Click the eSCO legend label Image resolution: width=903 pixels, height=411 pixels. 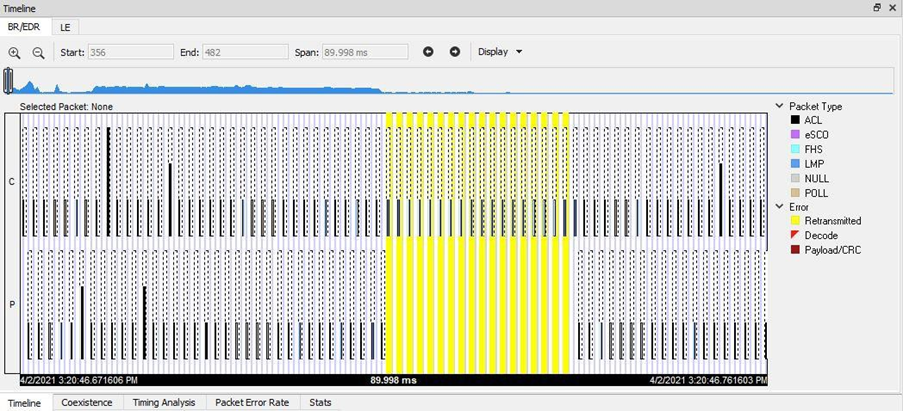coord(817,135)
